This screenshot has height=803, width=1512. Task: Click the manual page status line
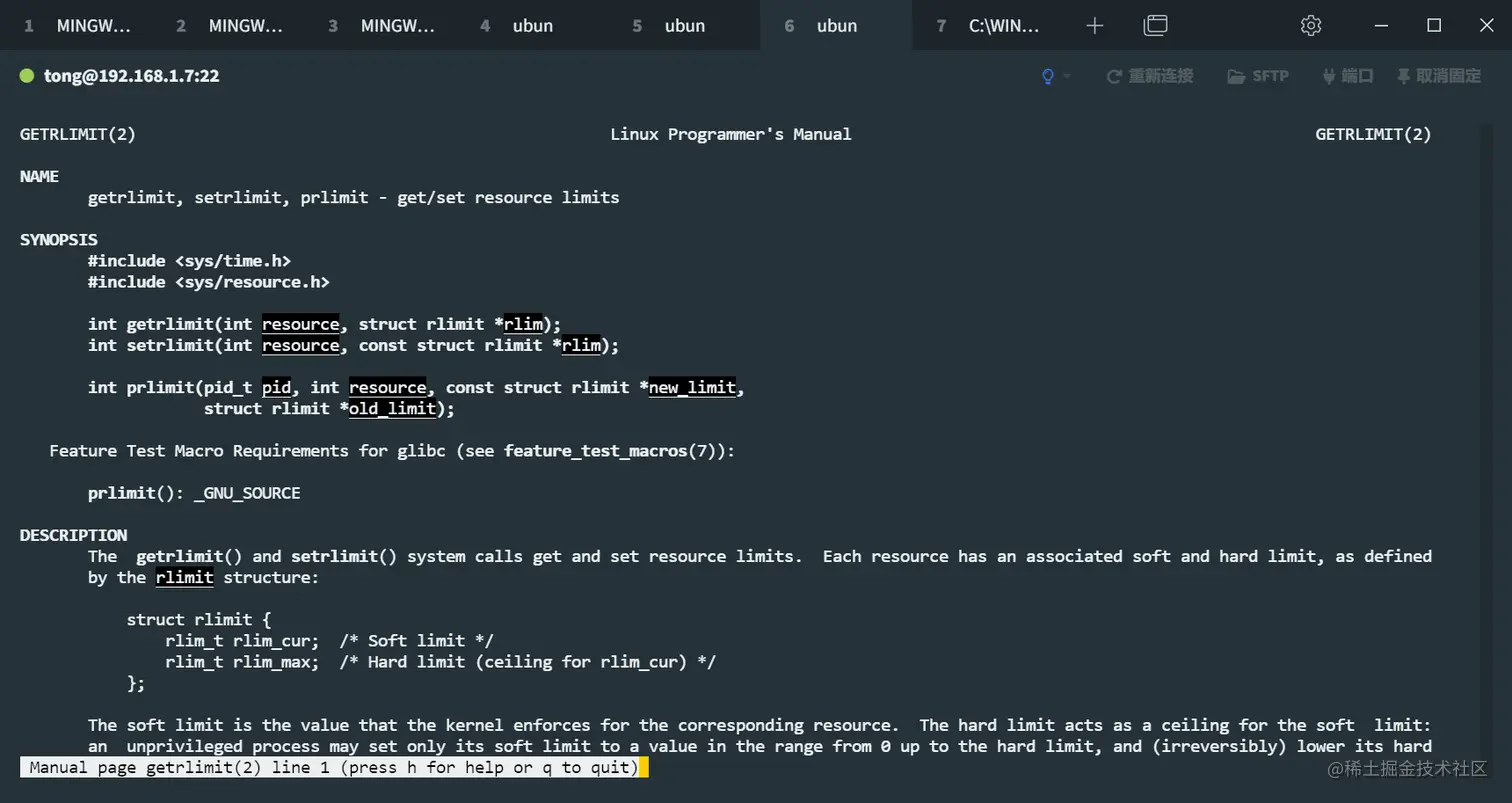(x=334, y=767)
